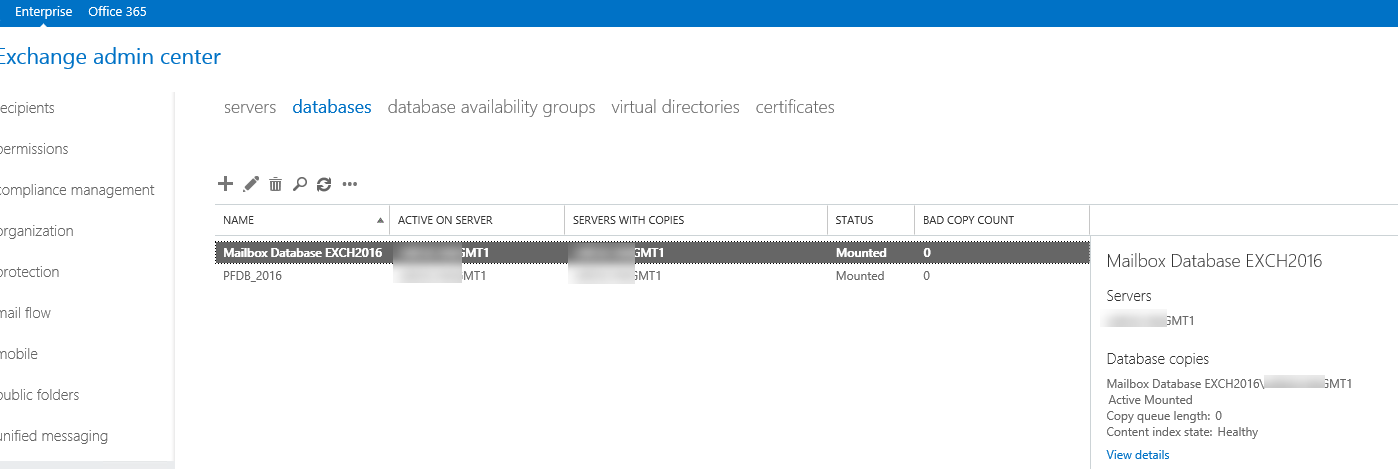Click the Exchange admin center title
This screenshot has height=469, width=1398.
pyautogui.click(x=108, y=57)
